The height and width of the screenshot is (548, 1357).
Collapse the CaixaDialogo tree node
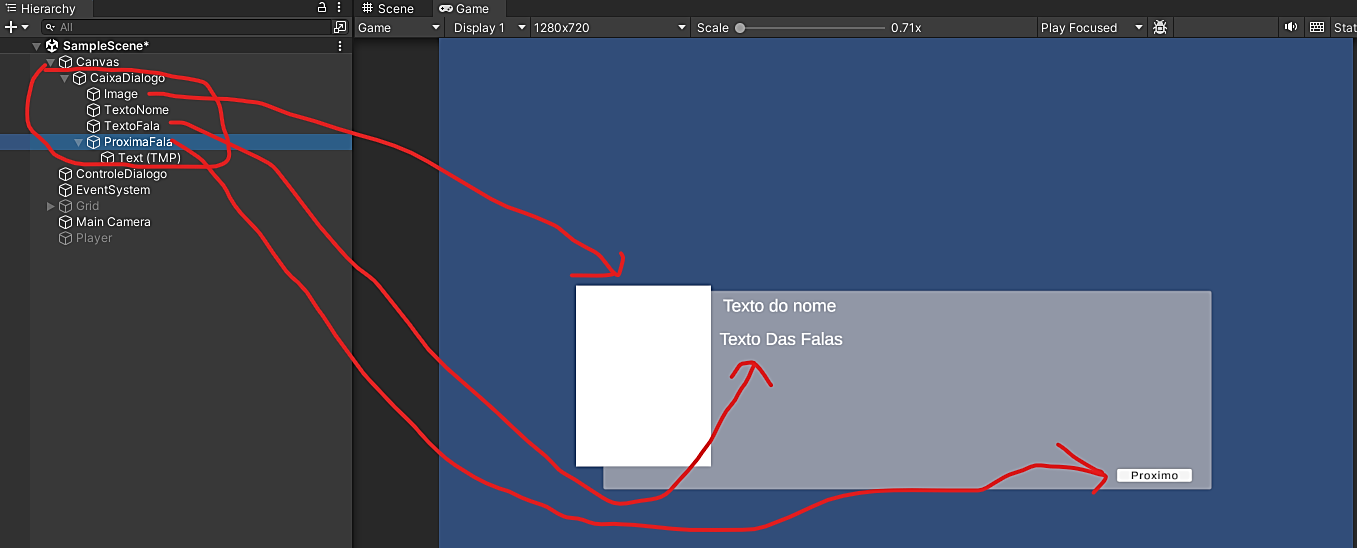tap(65, 78)
